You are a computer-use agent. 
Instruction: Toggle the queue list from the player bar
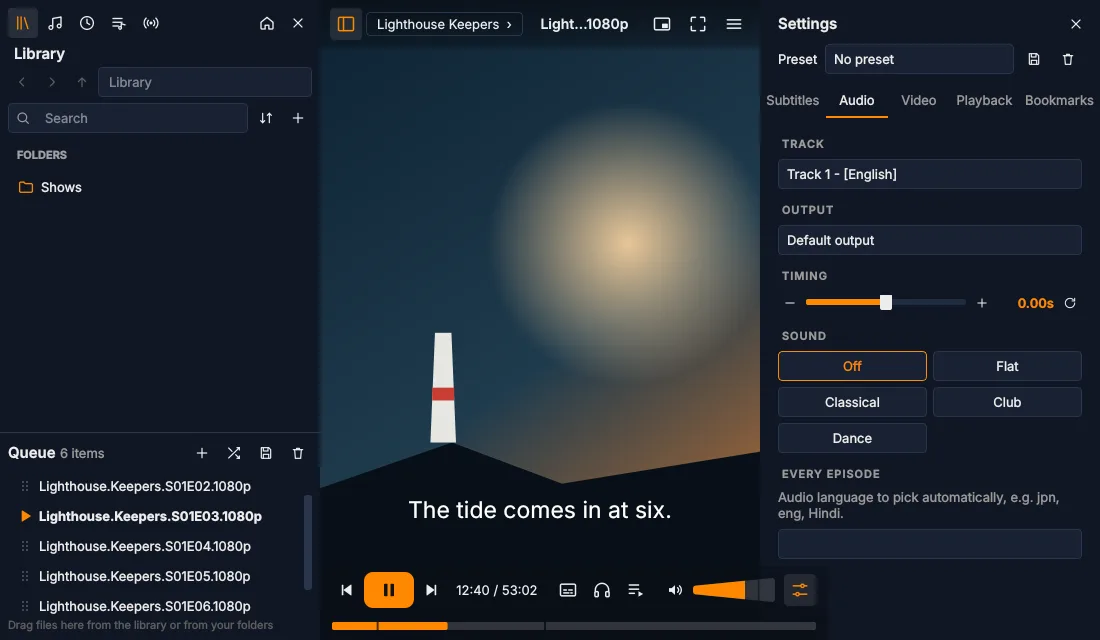[636, 590]
